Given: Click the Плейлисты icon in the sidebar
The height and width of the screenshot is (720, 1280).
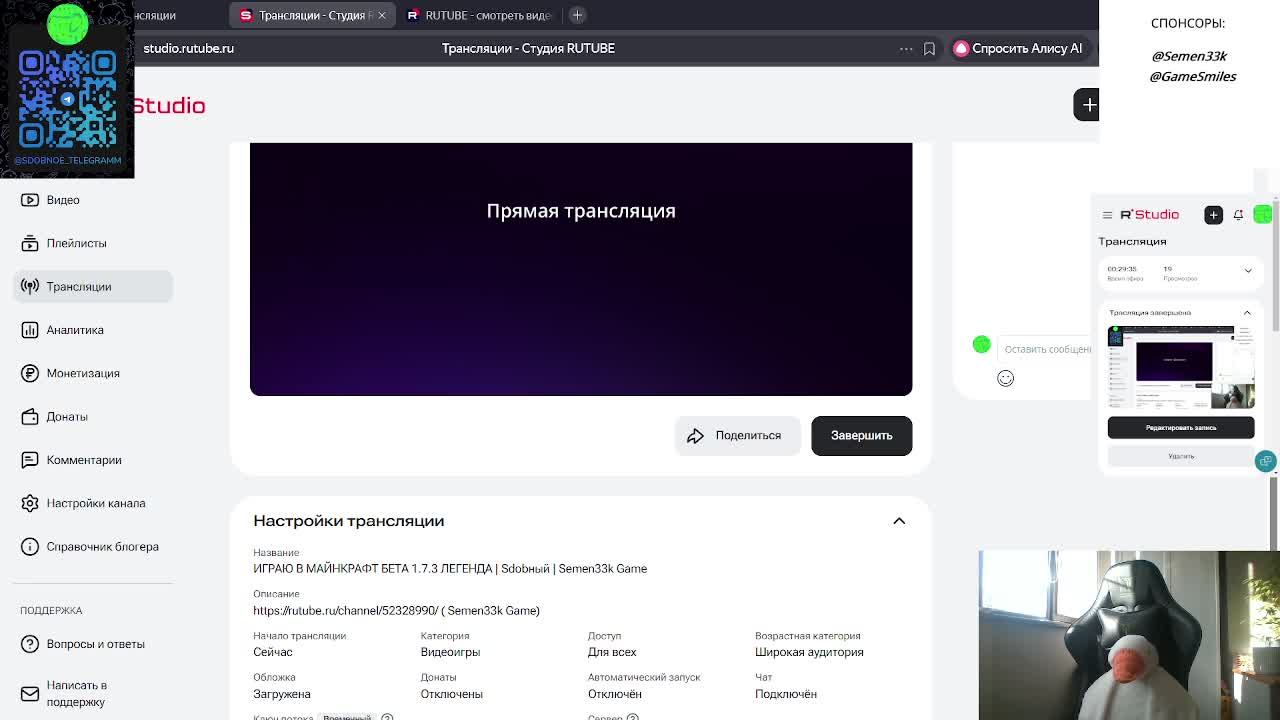Looking at the screenshot, I should (30, 243).
